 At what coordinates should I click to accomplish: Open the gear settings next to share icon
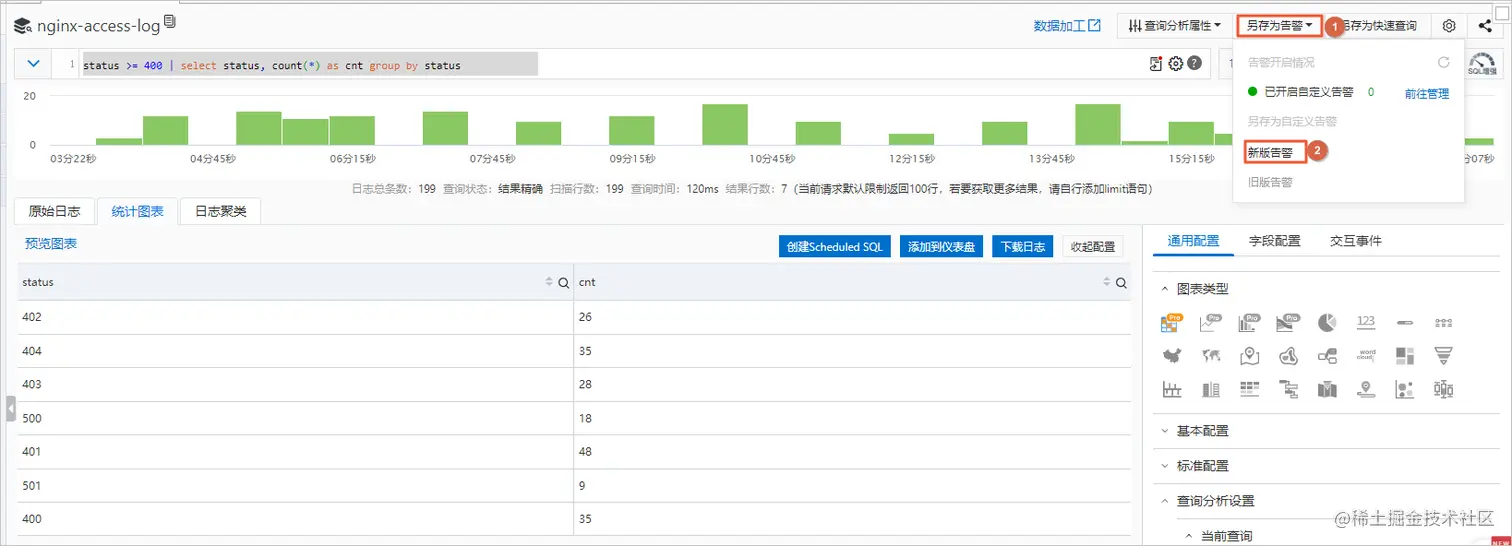[x=1449, y=26]
